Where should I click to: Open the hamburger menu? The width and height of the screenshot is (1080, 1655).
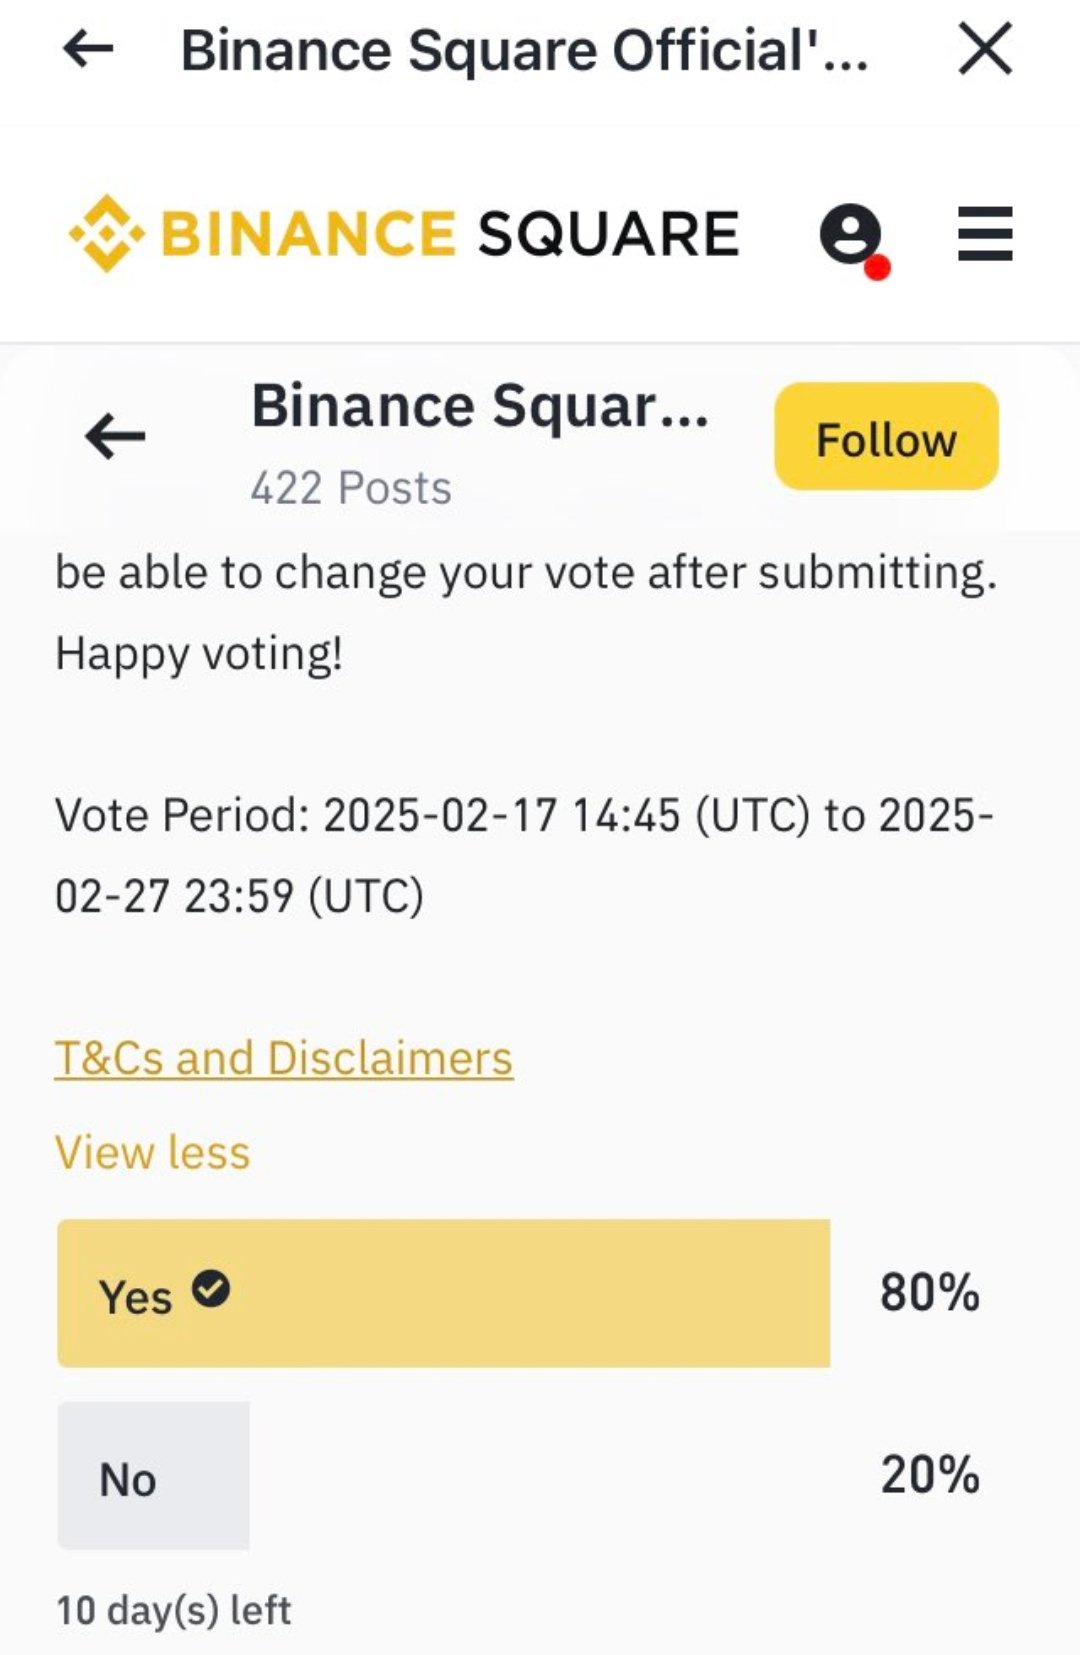pos(985,234)
